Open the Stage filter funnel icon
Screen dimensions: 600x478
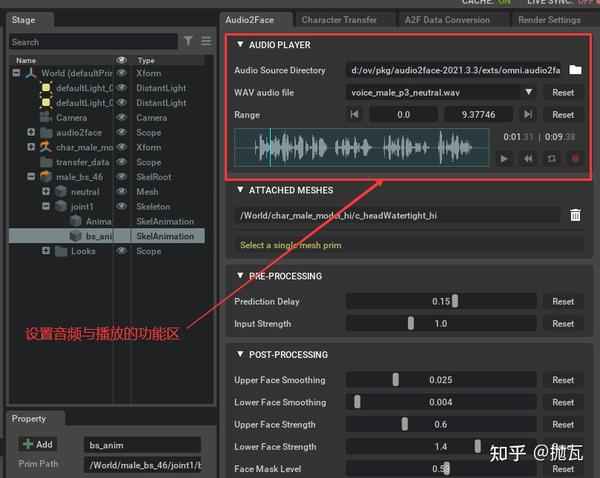pyautogui.click(x=189, y=41)
